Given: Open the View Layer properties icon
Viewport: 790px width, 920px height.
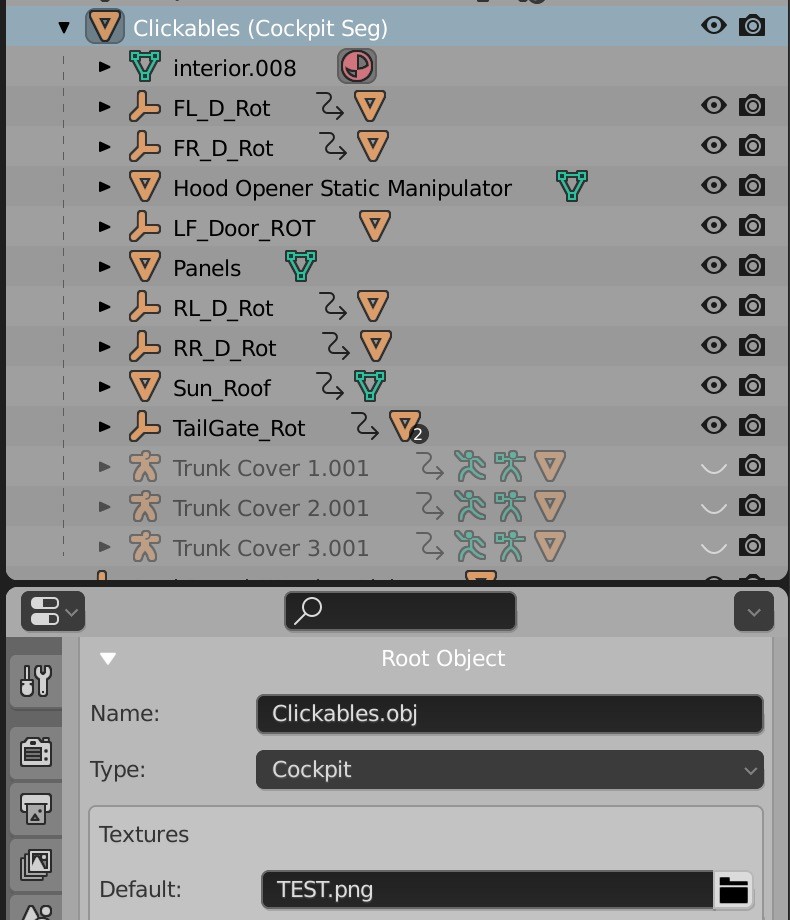Looking at the screenshot, I should coord(36,865).
